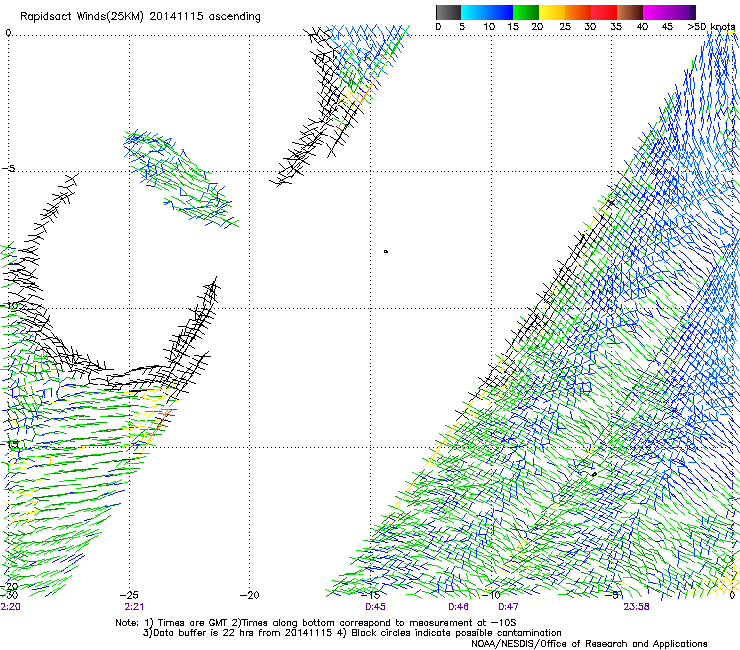
Task: Select the magenta 40-45 knots color swatch
Action: (656, 12)
